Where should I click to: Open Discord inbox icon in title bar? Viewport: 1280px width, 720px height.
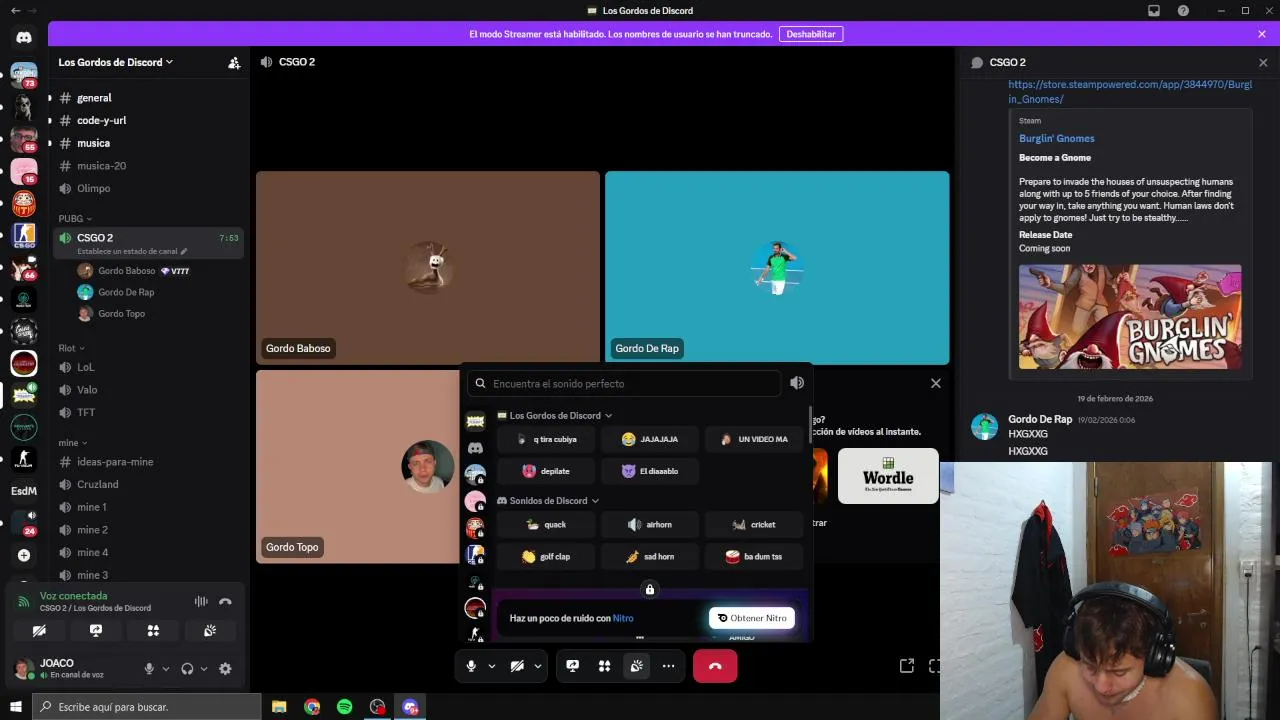tap(1154, 10)
